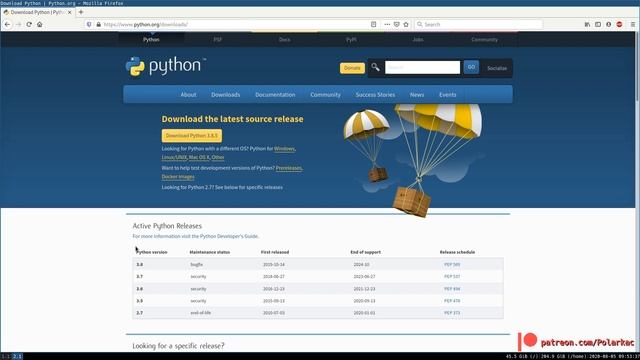
Task: Open the Documentation menu
Action: point(275,95)
